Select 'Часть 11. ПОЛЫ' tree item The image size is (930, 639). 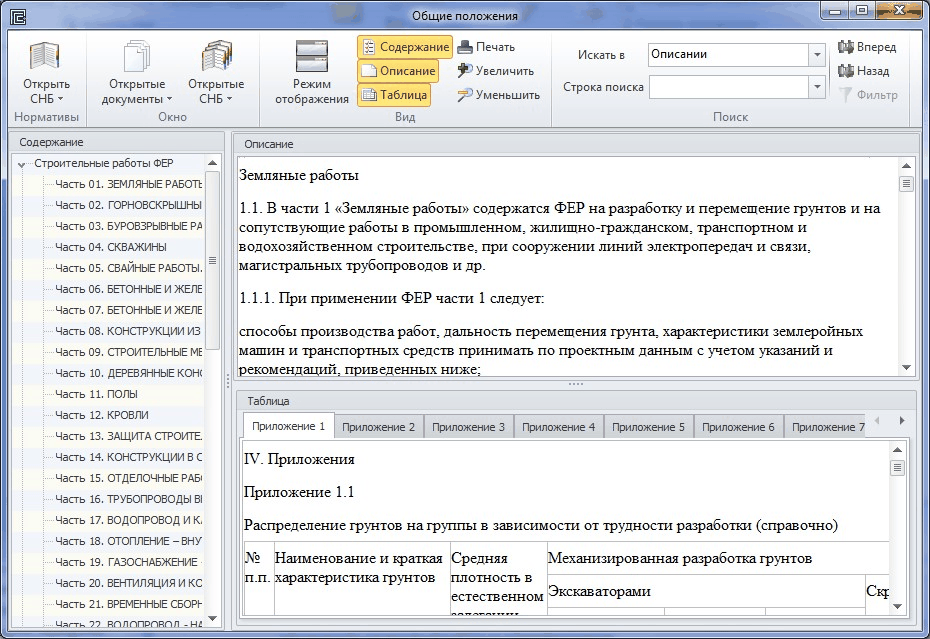tap(96, 394)
